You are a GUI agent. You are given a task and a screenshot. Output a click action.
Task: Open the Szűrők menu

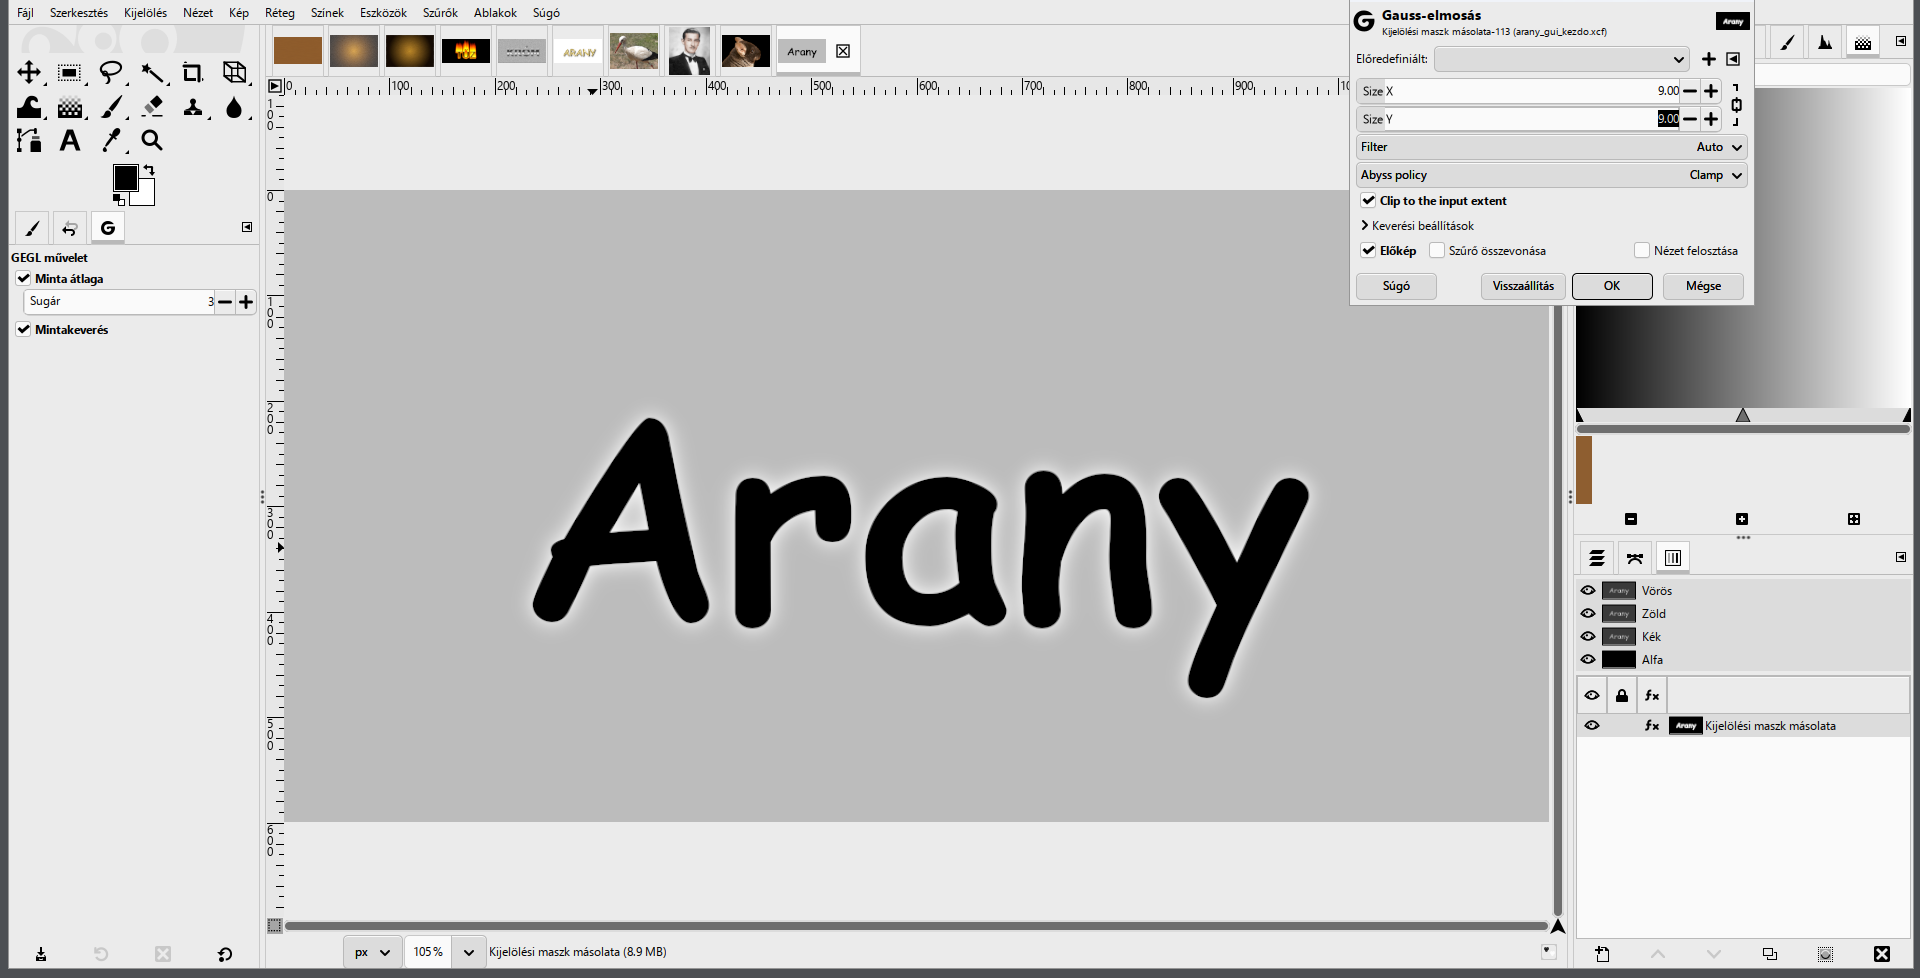[440, 13]
